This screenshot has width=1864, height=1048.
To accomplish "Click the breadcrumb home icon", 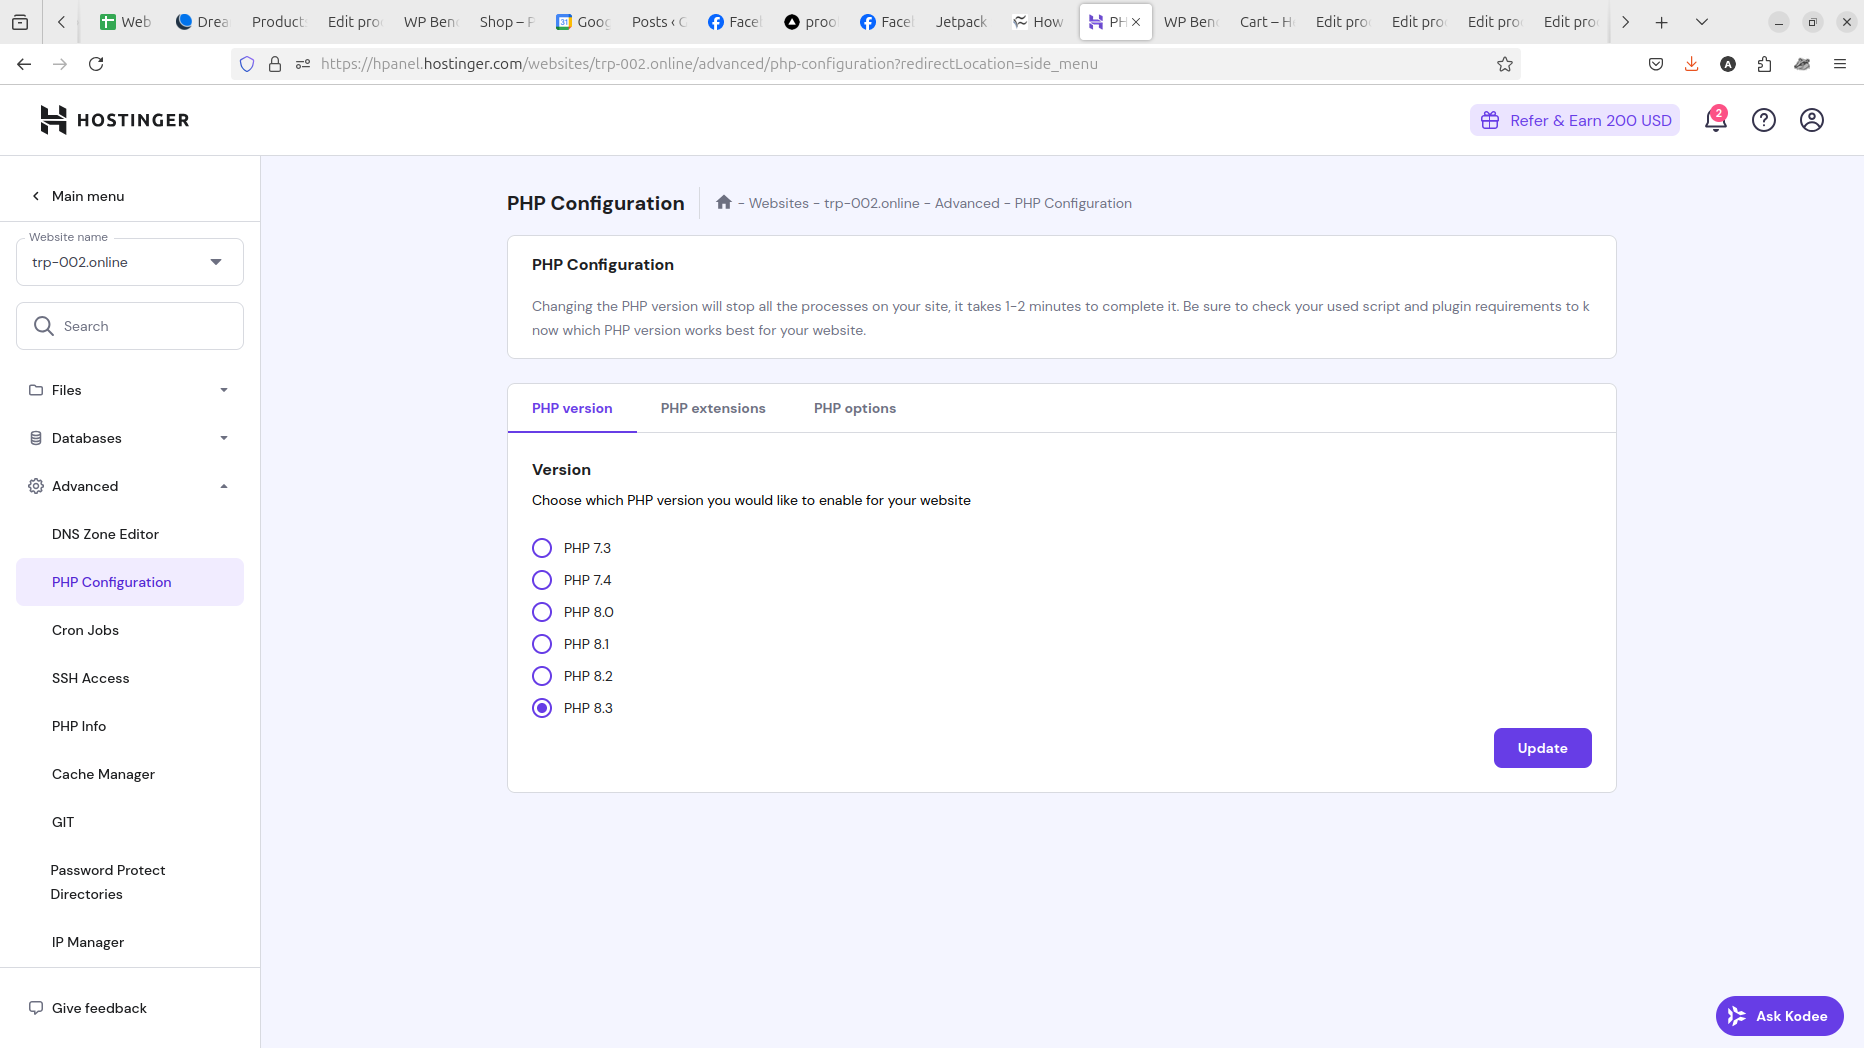I will [x=724, y=202].
